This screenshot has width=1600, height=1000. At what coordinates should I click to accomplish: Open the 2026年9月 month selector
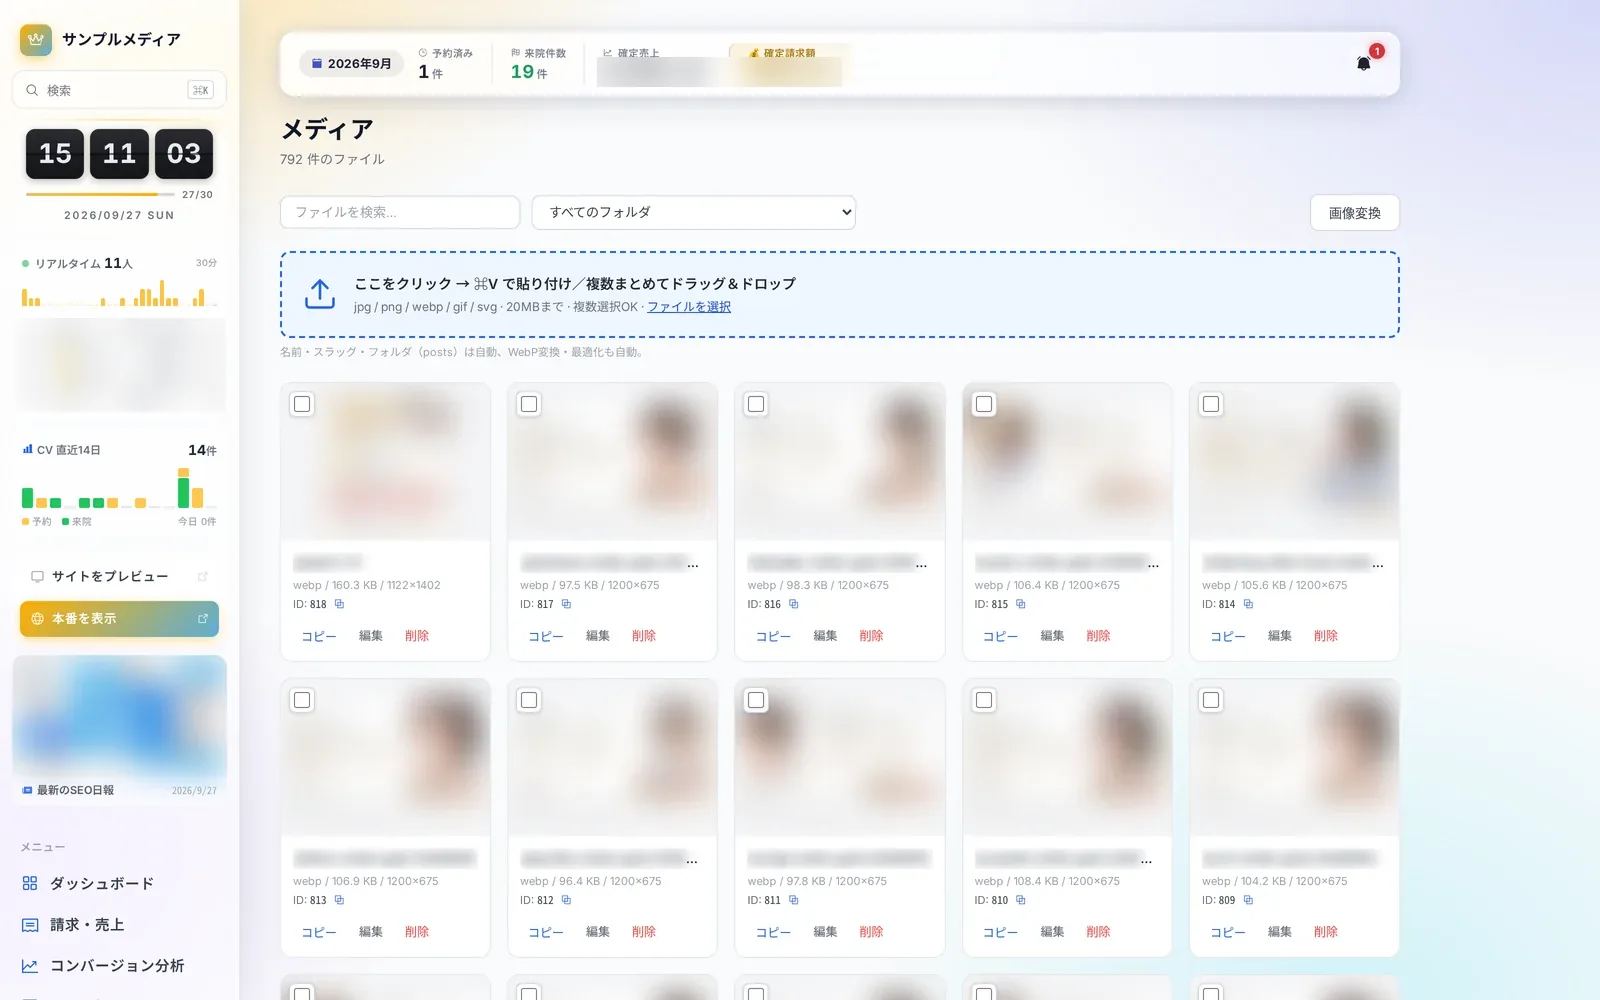(351, 64)
